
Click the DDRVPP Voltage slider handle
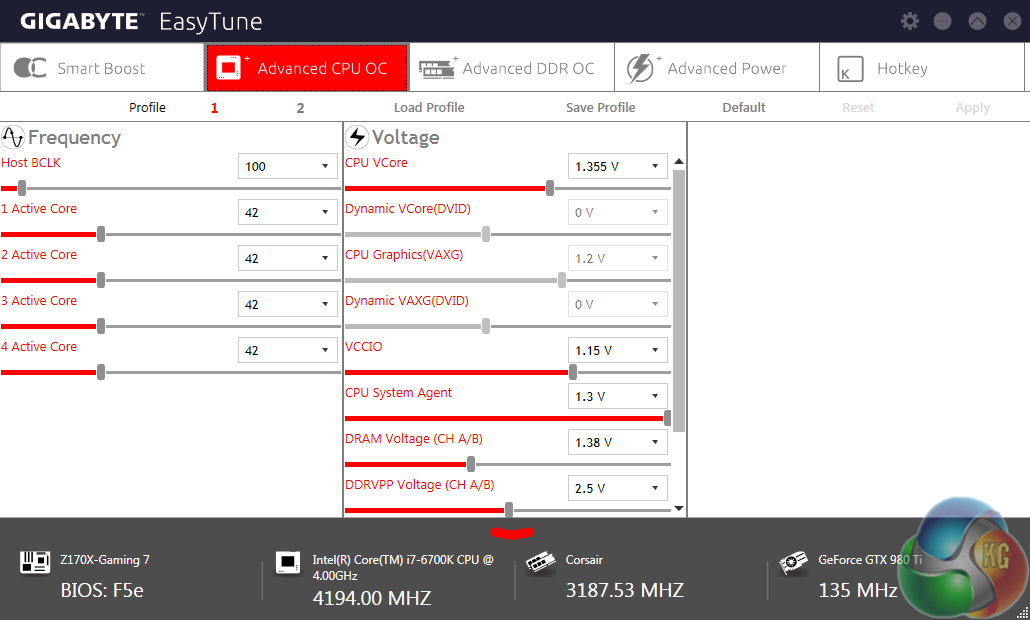(x=509, y=510)
